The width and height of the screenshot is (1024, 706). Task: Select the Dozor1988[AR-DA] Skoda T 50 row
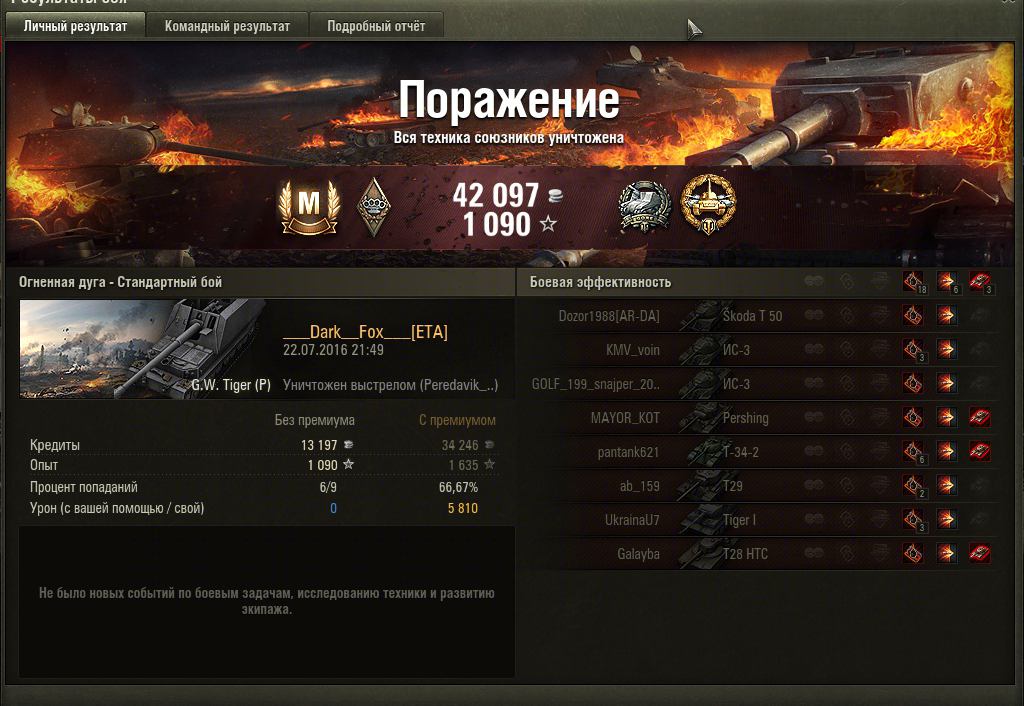coord(761,316)
